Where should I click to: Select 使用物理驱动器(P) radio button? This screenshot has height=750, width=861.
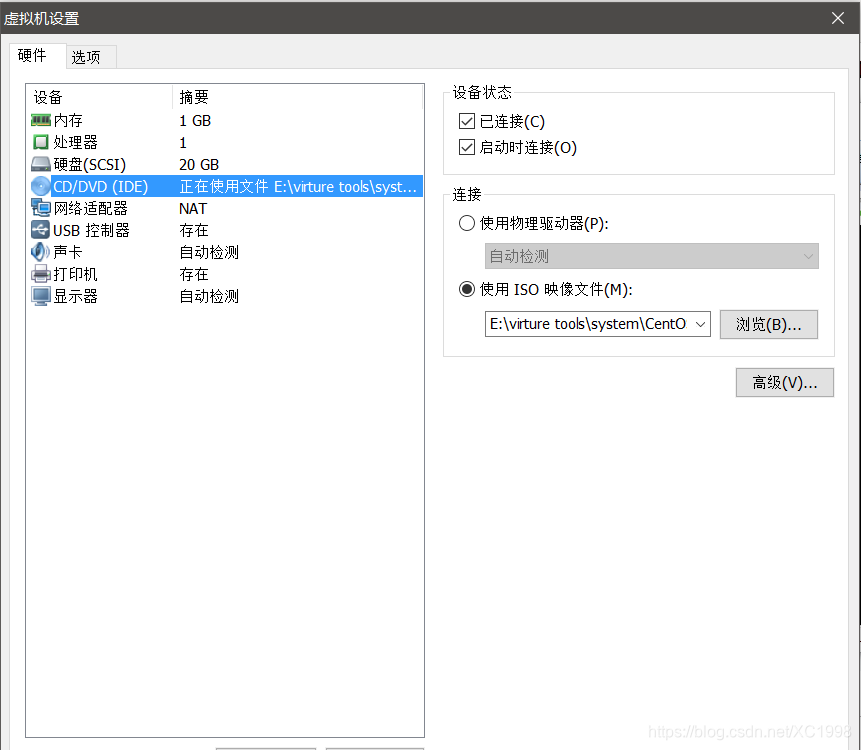pos(467,223)
